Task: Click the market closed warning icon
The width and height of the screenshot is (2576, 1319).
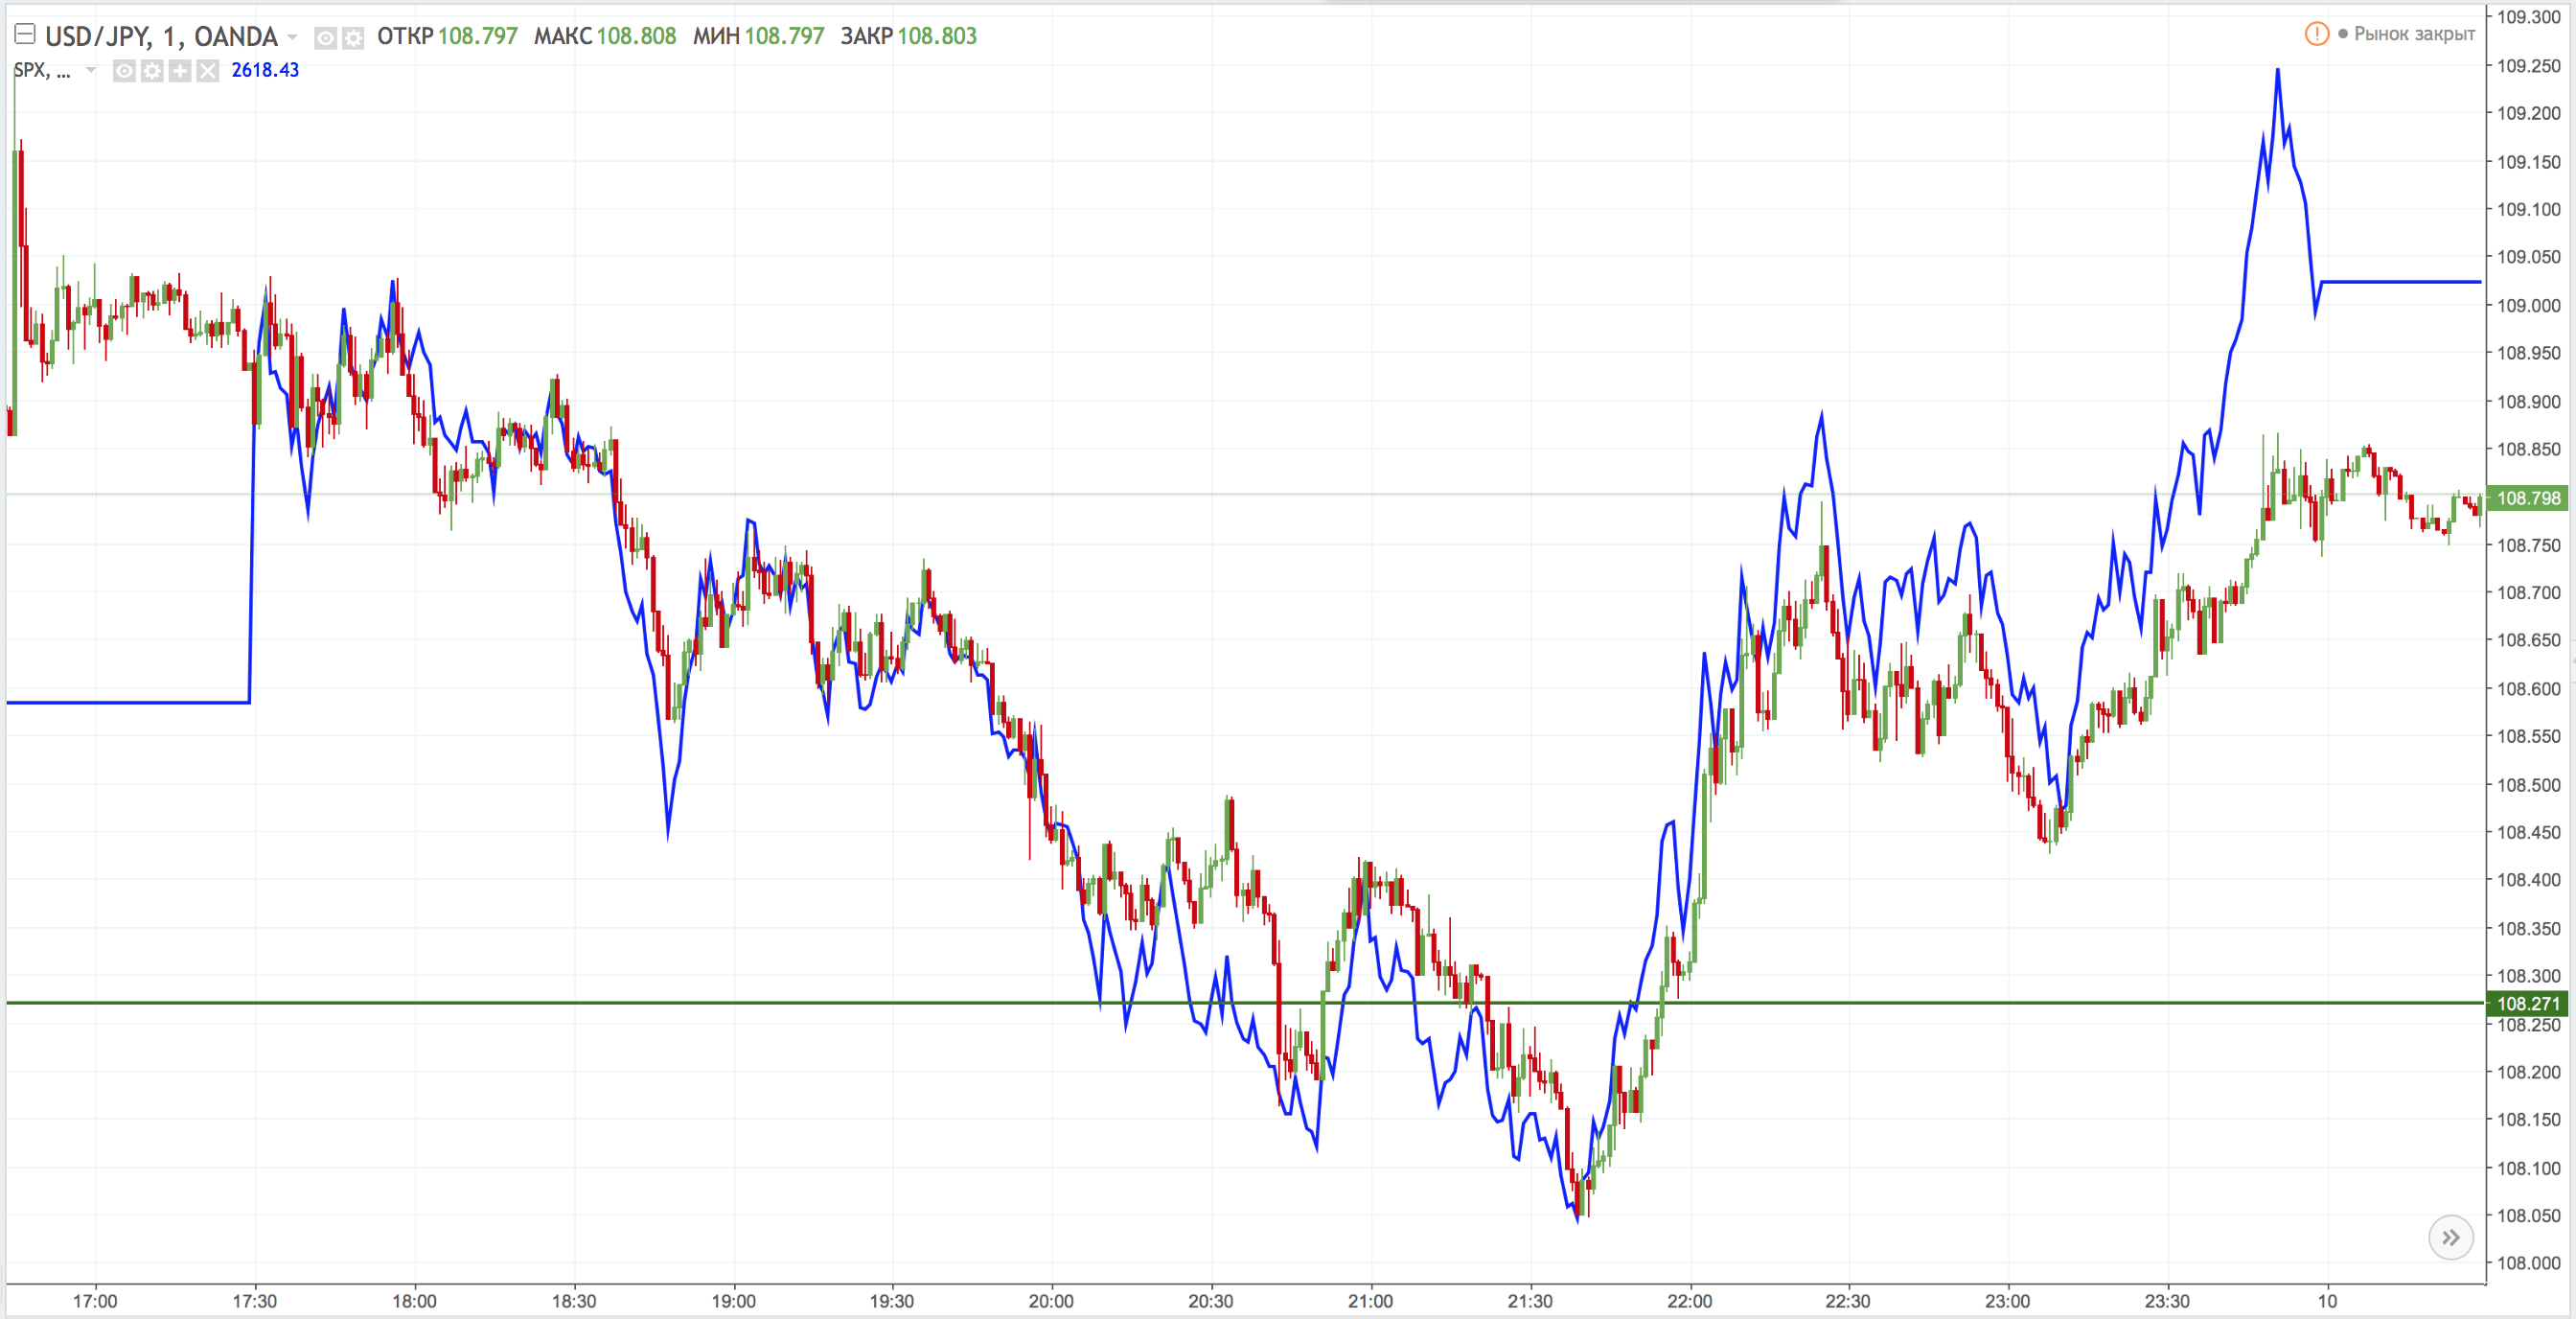Action: coord(2316,34)
